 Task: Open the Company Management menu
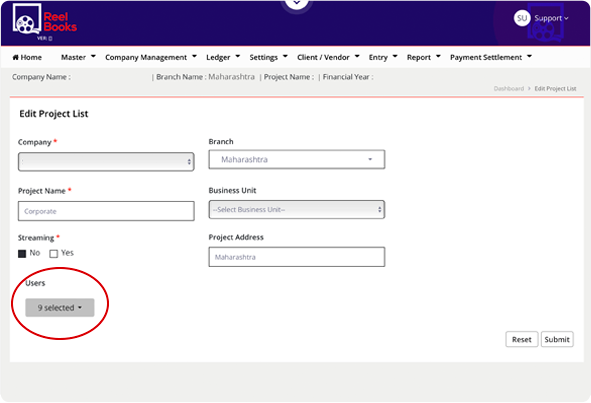pos(151,57)
